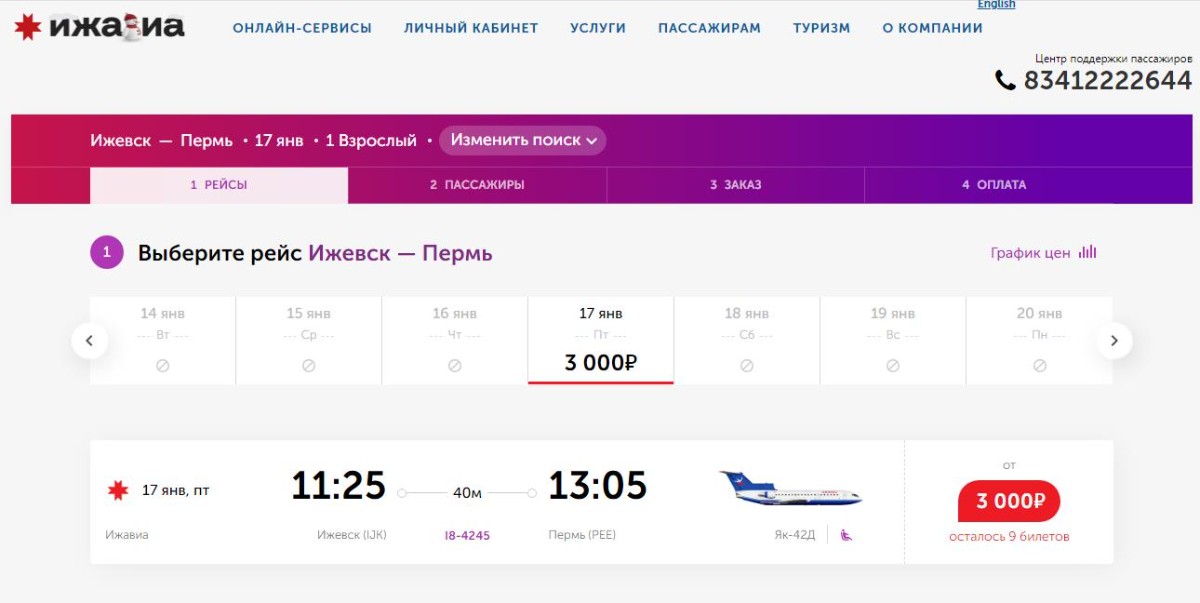Screen dimensions: 1200x603
Task: Switch language to English
Action: [x=996, y=5]
